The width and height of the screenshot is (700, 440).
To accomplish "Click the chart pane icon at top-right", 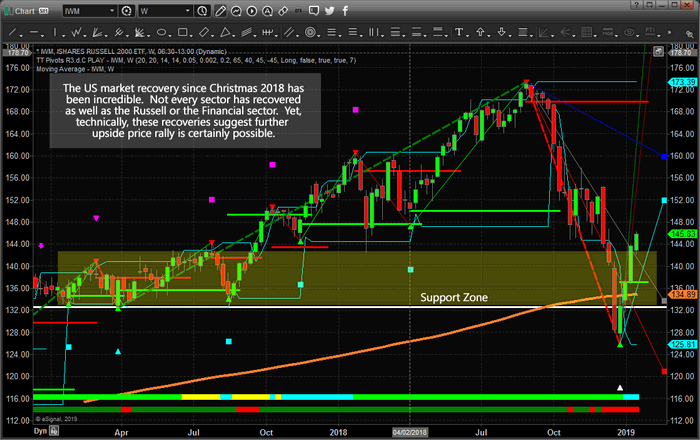I will [x=658, y=52].
